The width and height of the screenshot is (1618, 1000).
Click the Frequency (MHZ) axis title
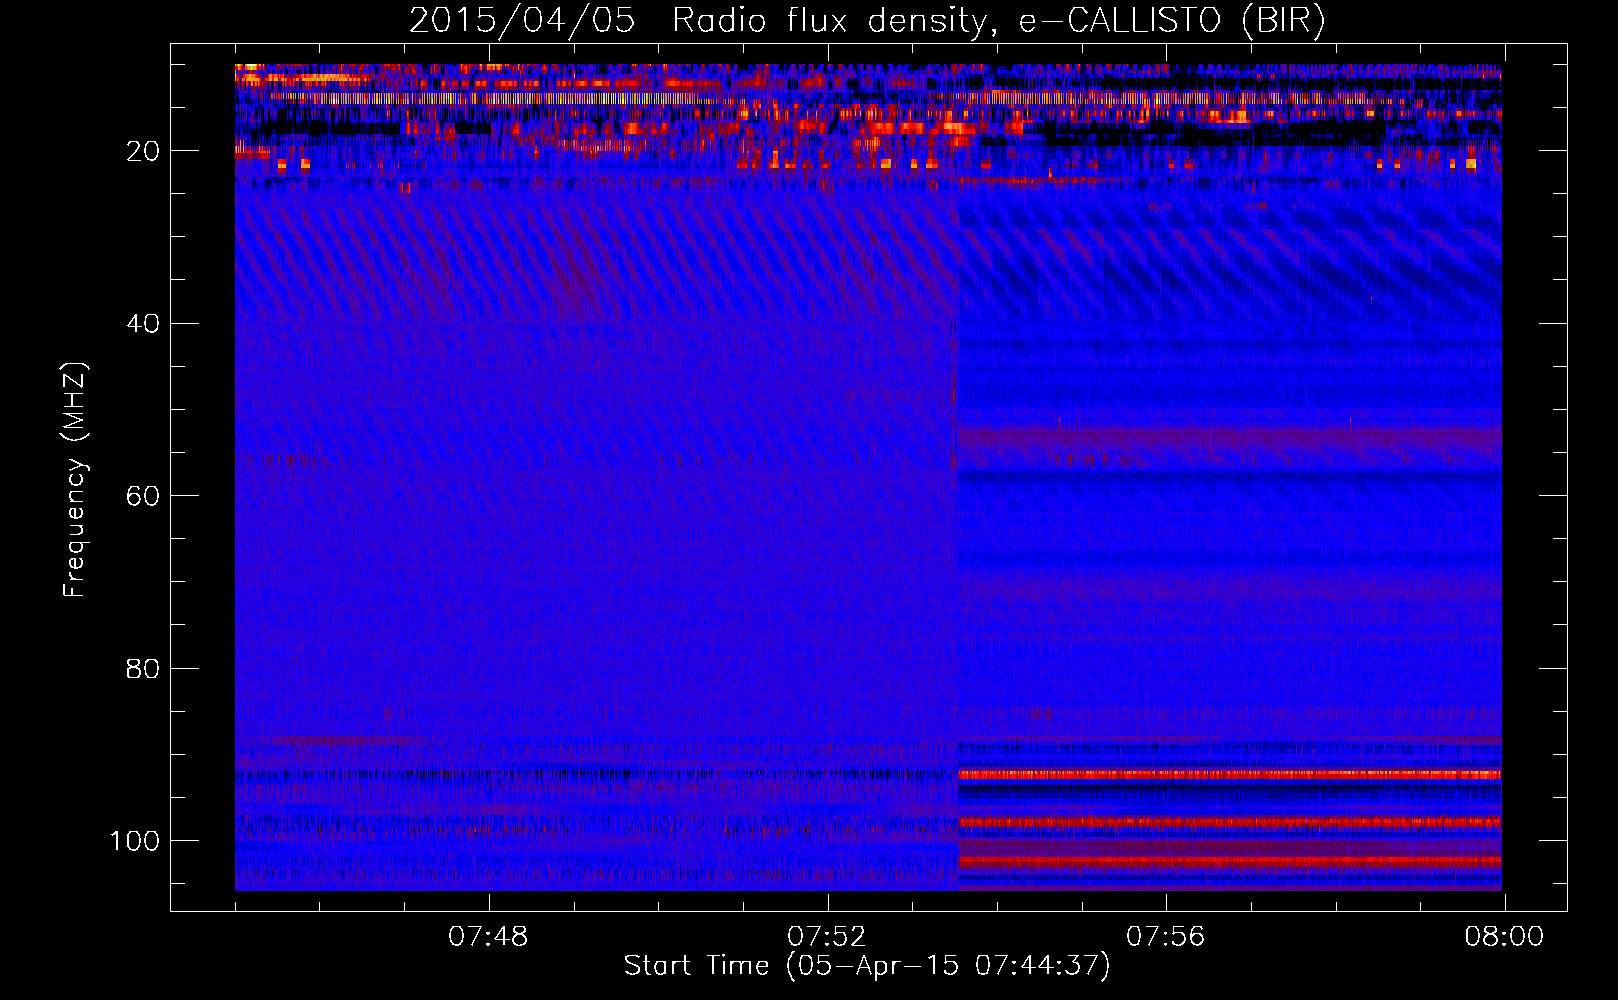pyautogui.click(x=75, y=480)
